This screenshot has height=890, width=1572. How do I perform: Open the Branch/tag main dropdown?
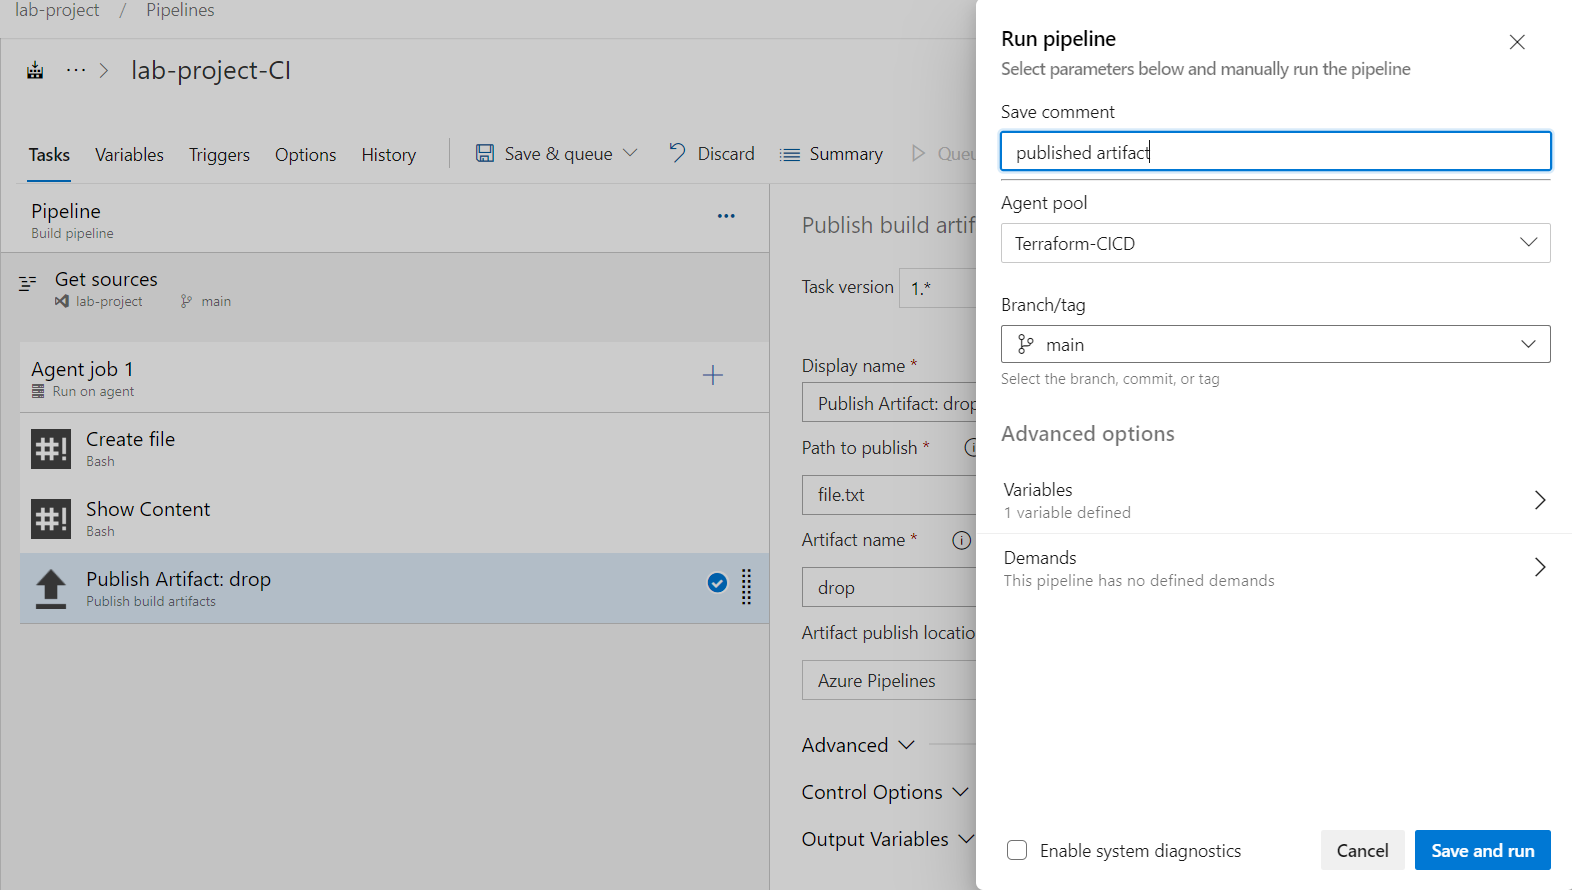(1276, 344)
